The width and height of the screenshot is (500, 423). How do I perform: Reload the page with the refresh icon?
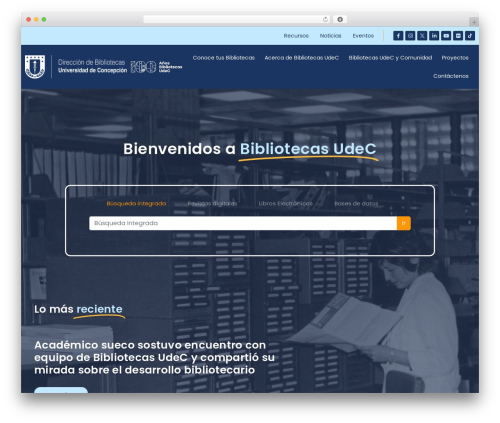(x=325, y=19)
